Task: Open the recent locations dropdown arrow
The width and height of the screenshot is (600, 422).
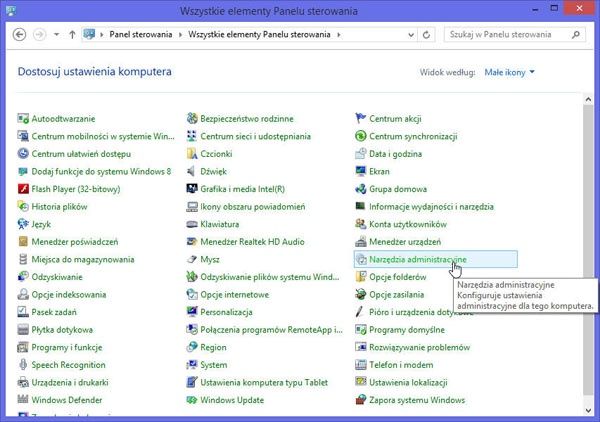Action: click(56, 34)
